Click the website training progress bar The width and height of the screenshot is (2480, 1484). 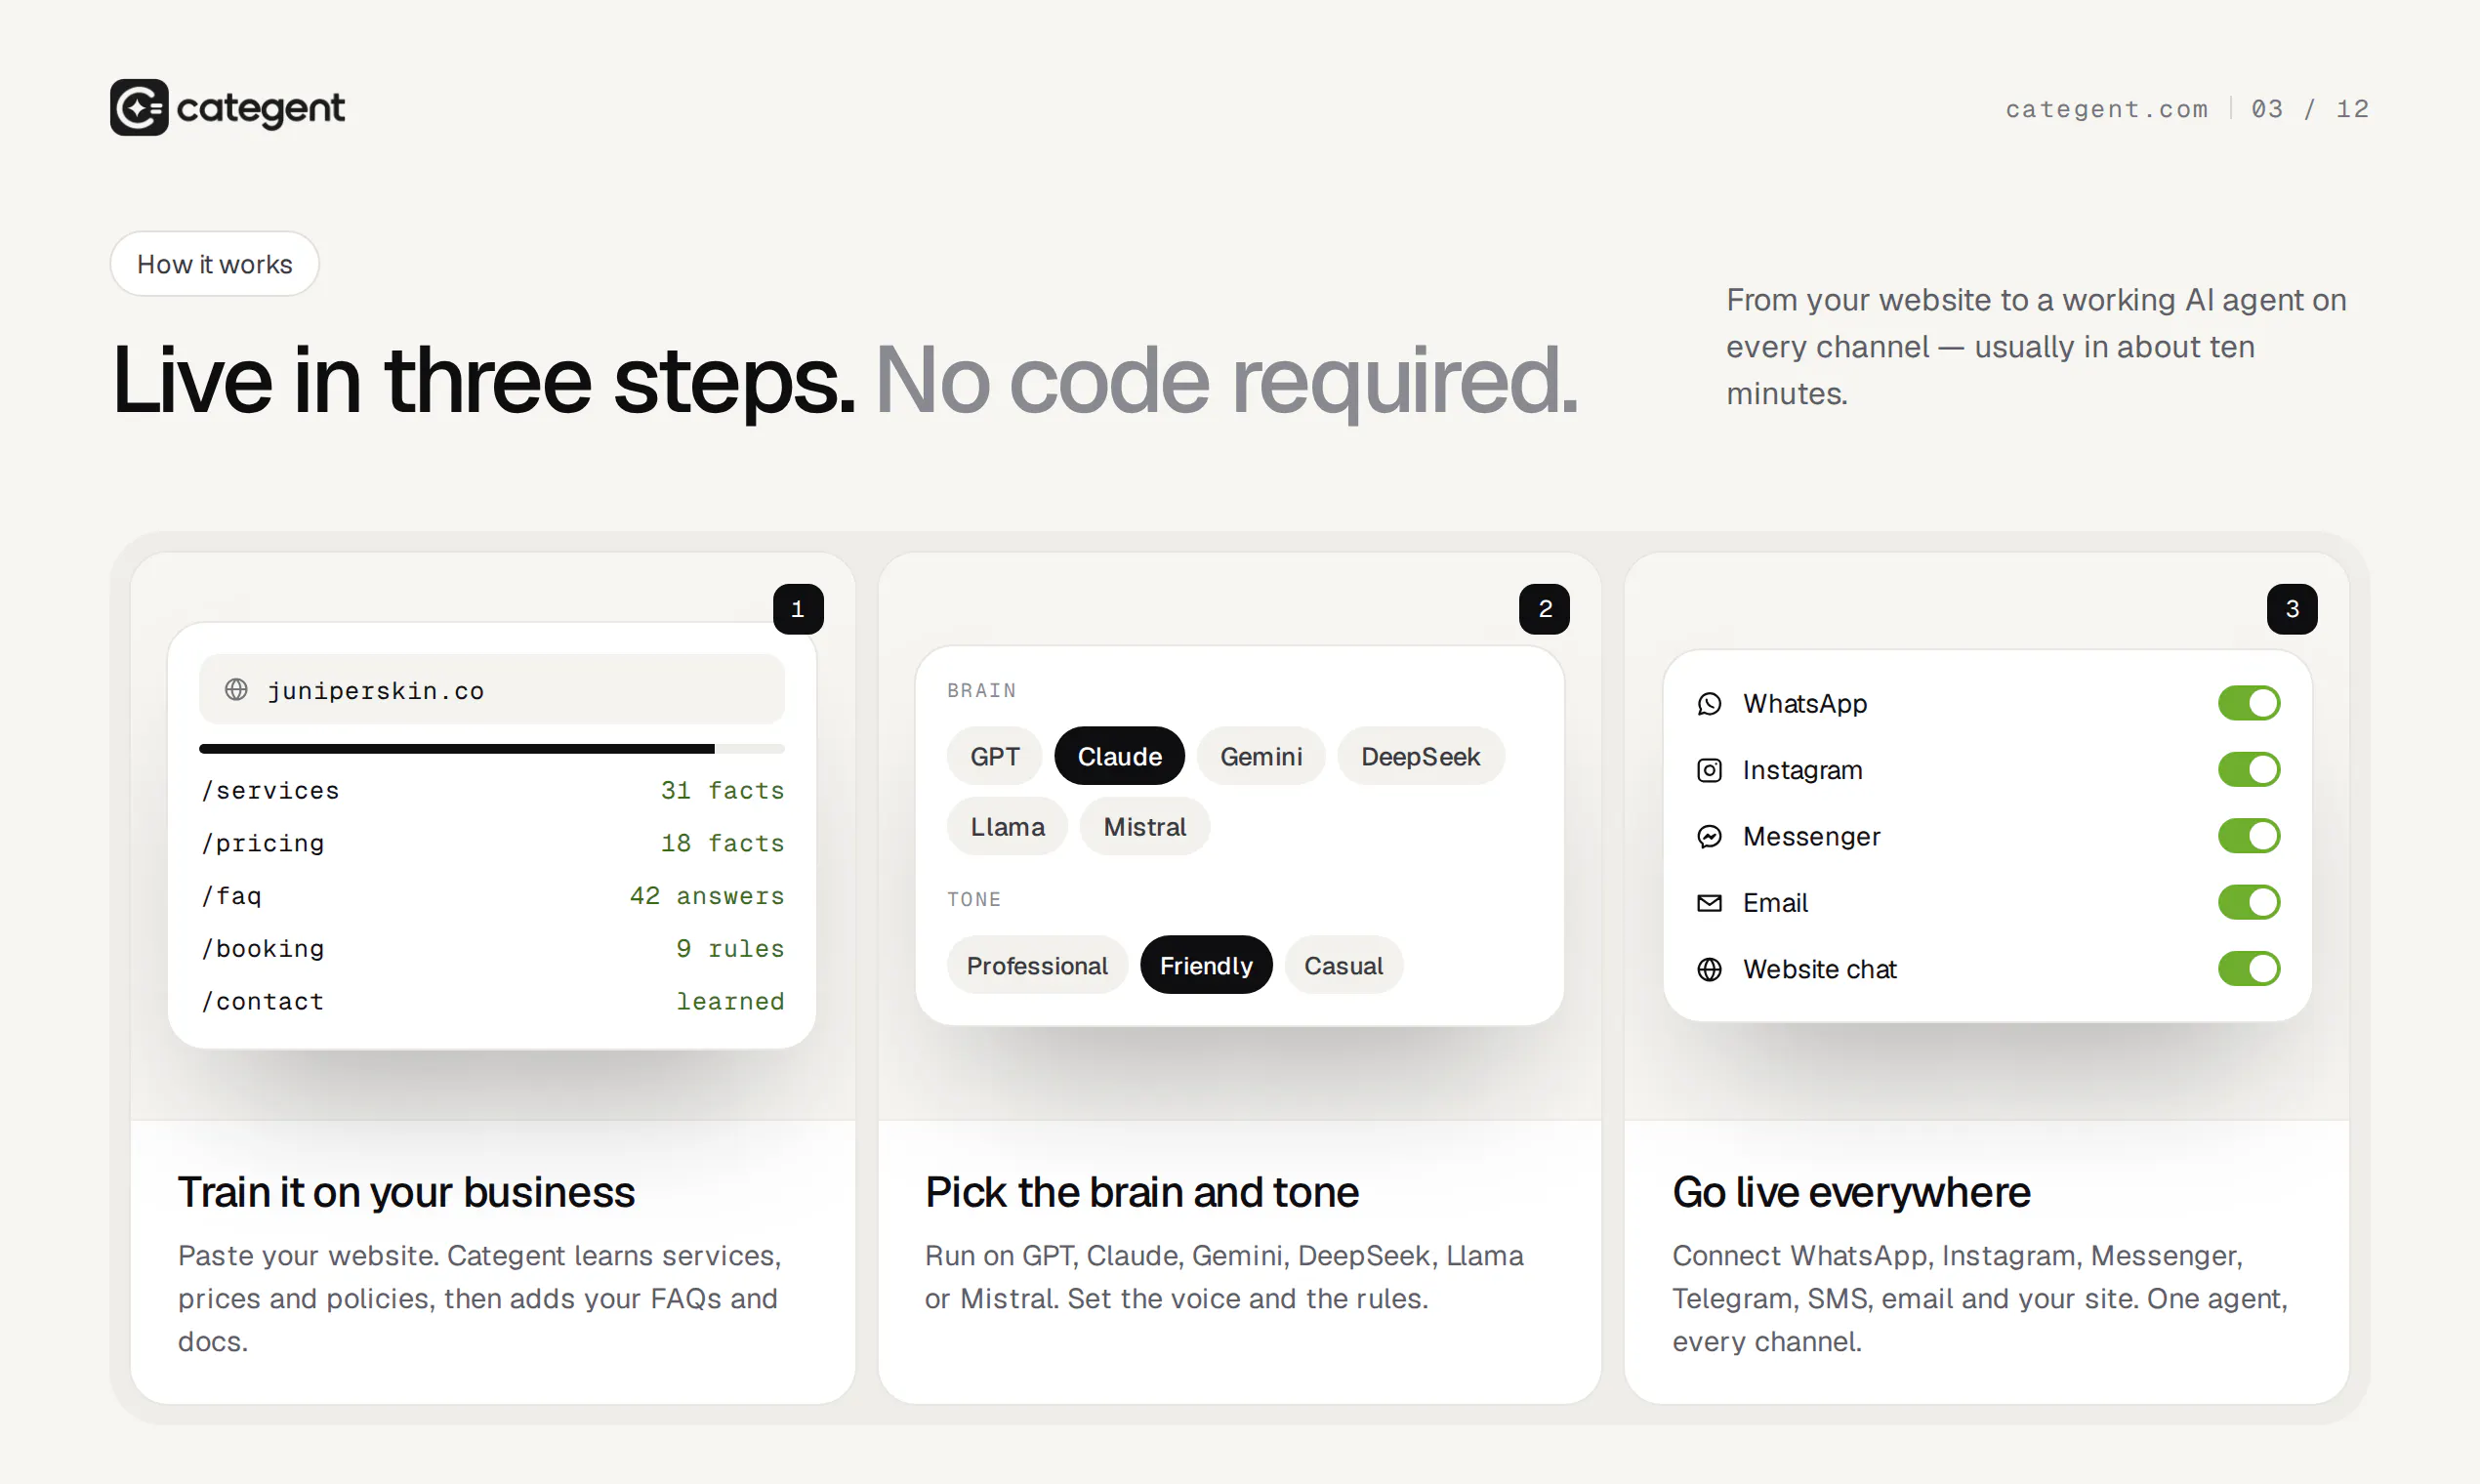(x=491, y=749)
